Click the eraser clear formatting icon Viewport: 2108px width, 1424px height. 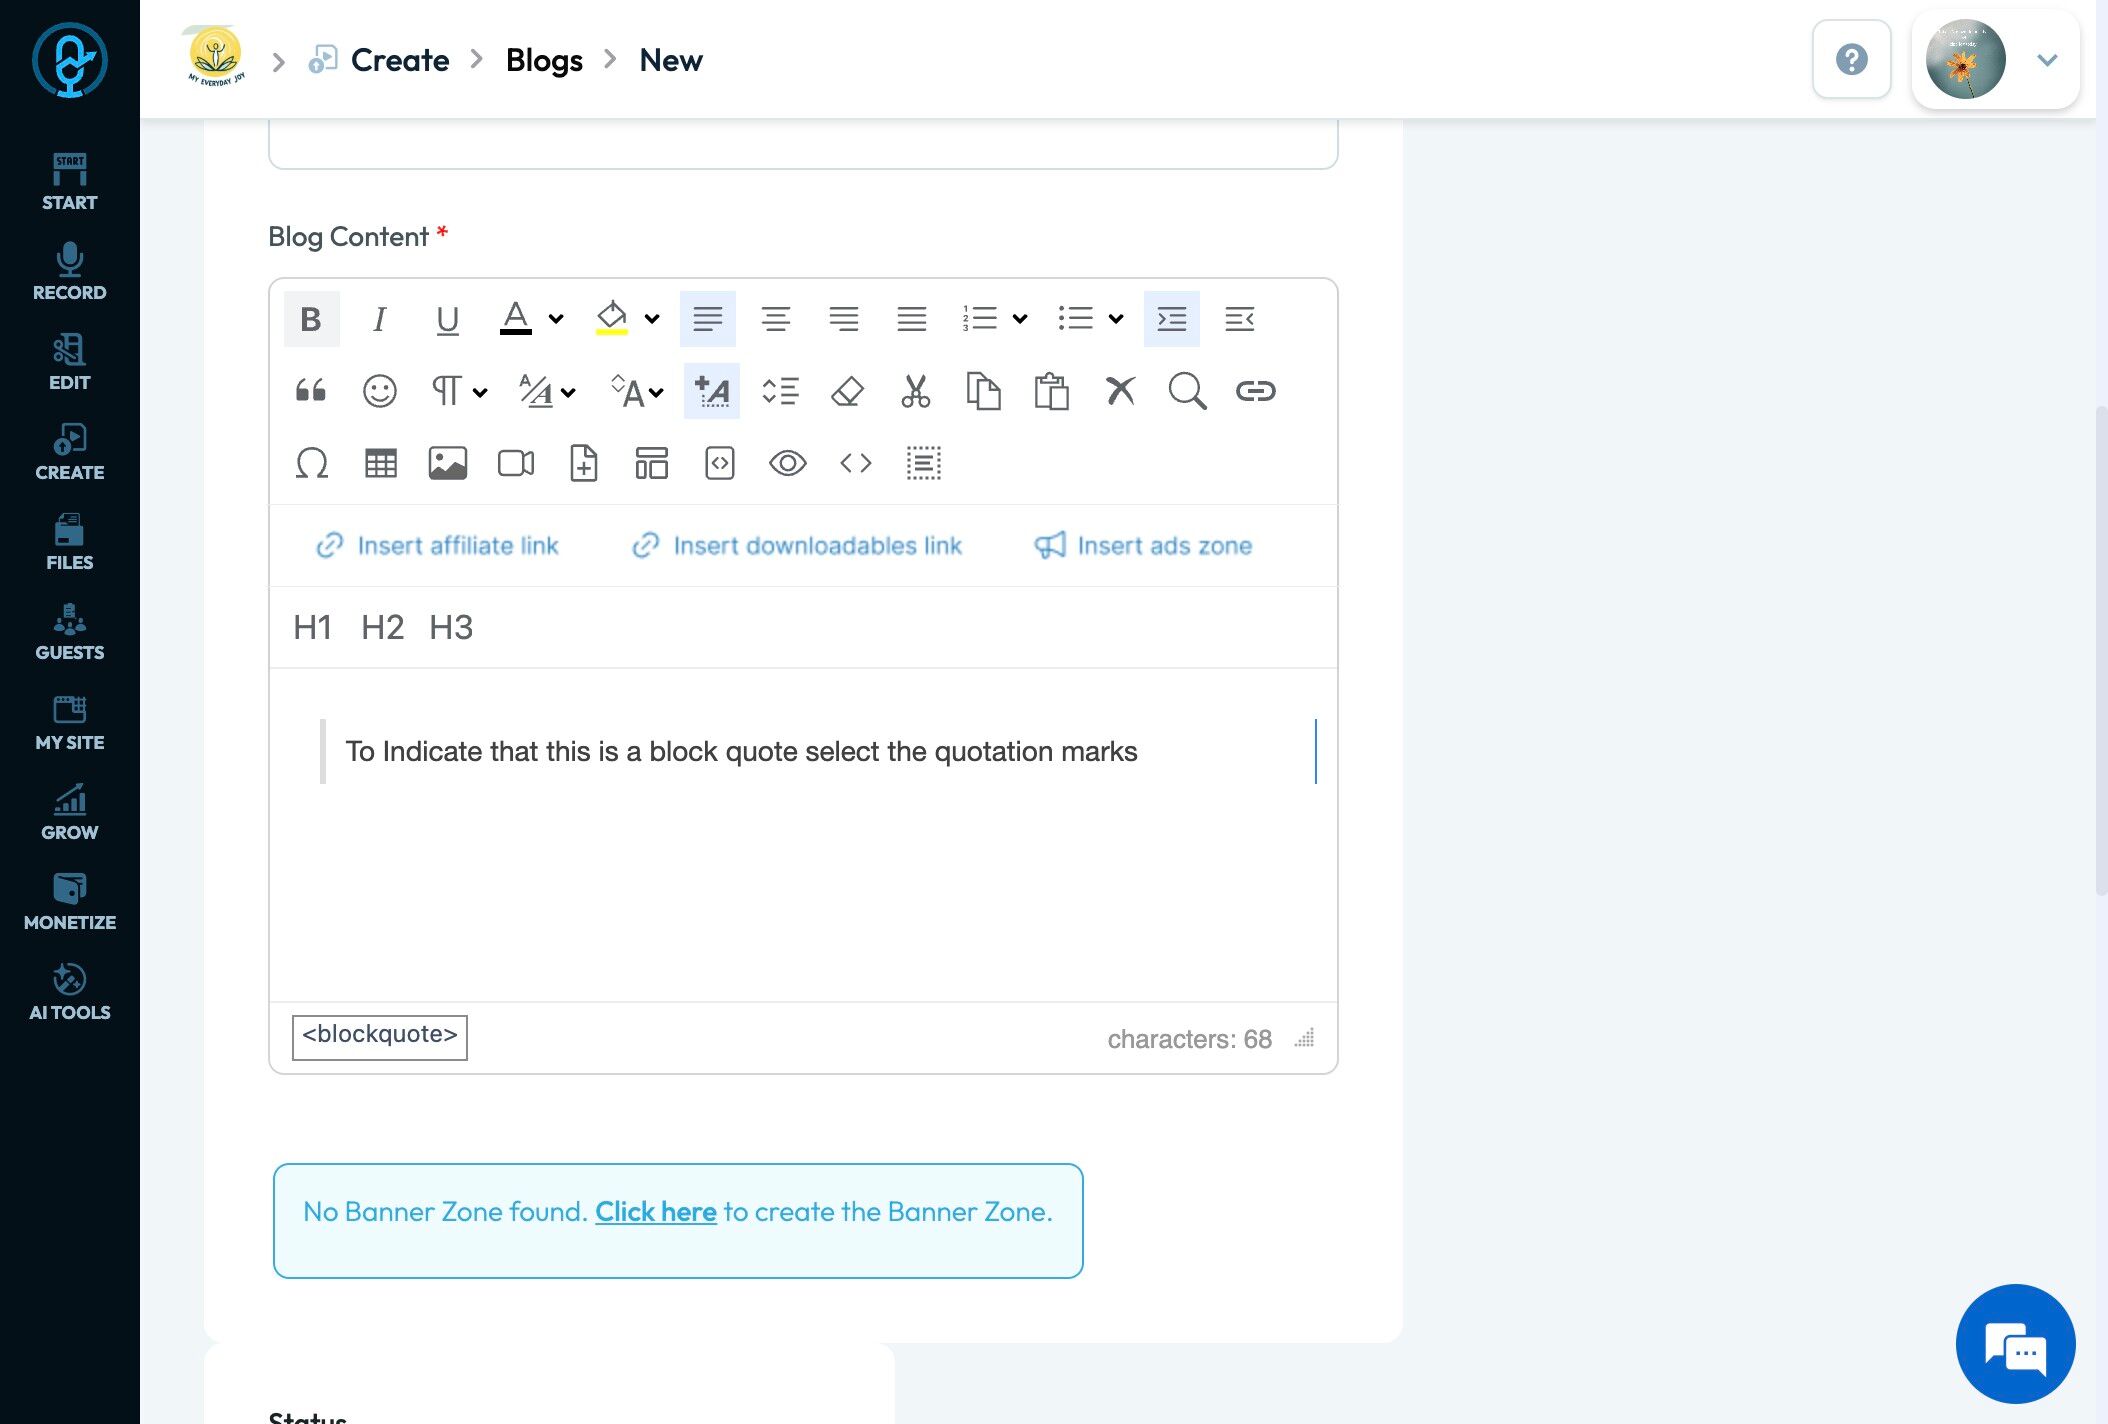click(847, 391)
